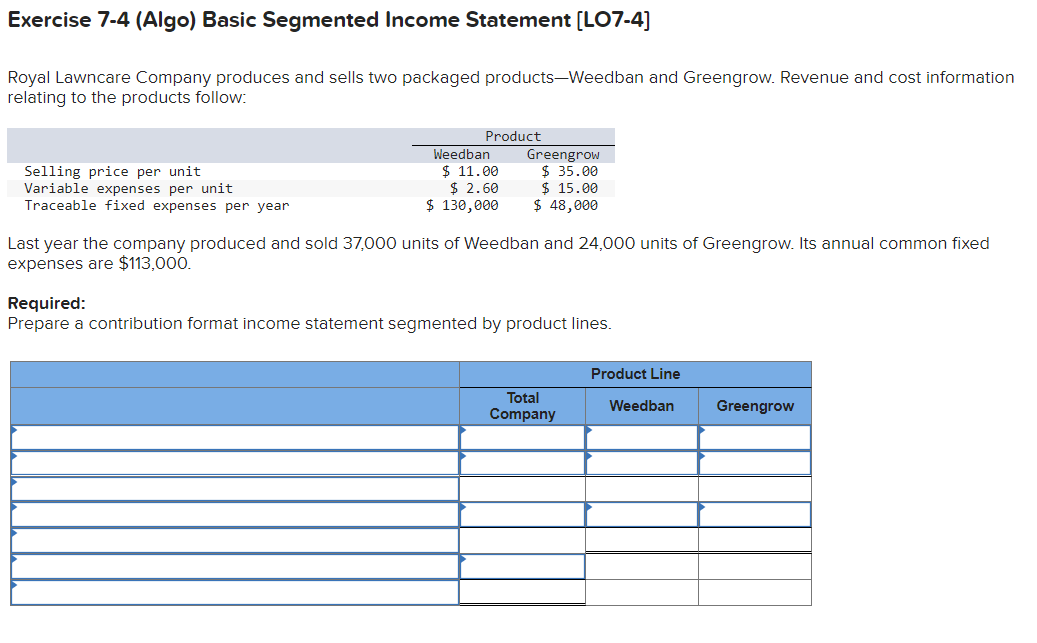Open the fourth row label dropdown
The image size is (1037, 643).
click(230, 514)
